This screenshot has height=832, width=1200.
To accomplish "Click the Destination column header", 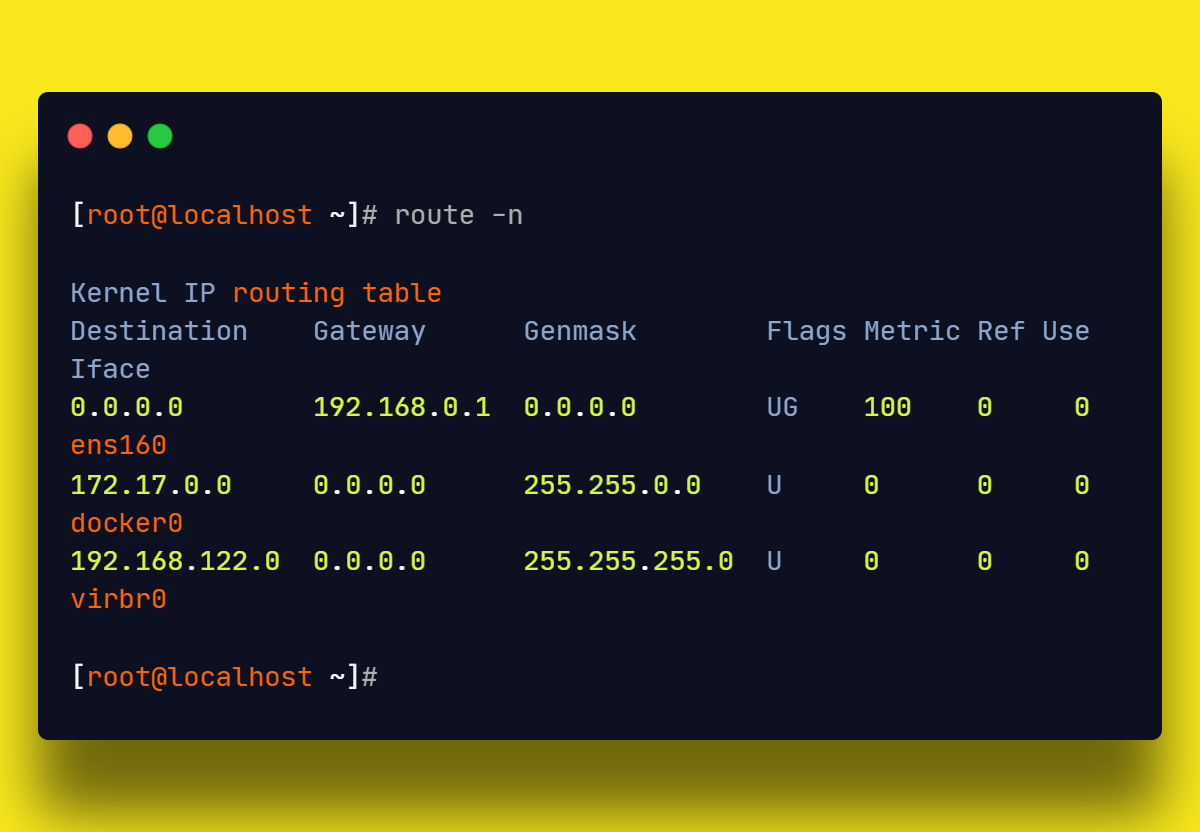I will (x=158, y=330).
